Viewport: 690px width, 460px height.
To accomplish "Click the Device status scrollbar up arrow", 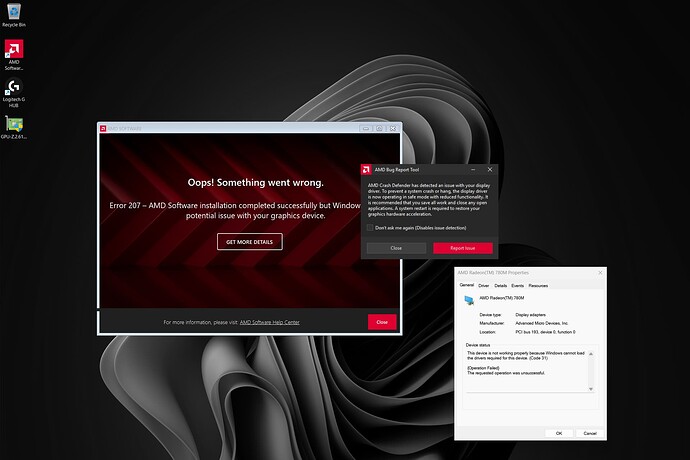I will click(x=591, y=354).
